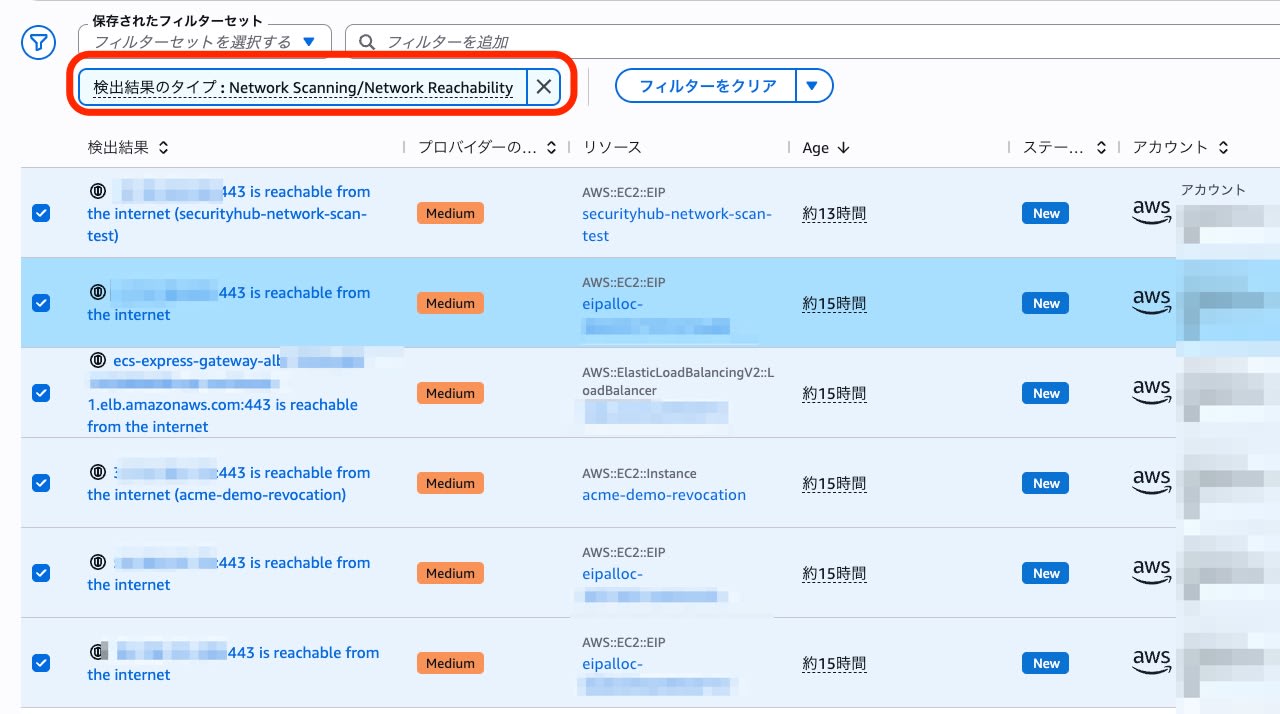Open finding reachable from internet (securityhub-network-scan-test)
Screen dimensions: 1280x714
229,213
